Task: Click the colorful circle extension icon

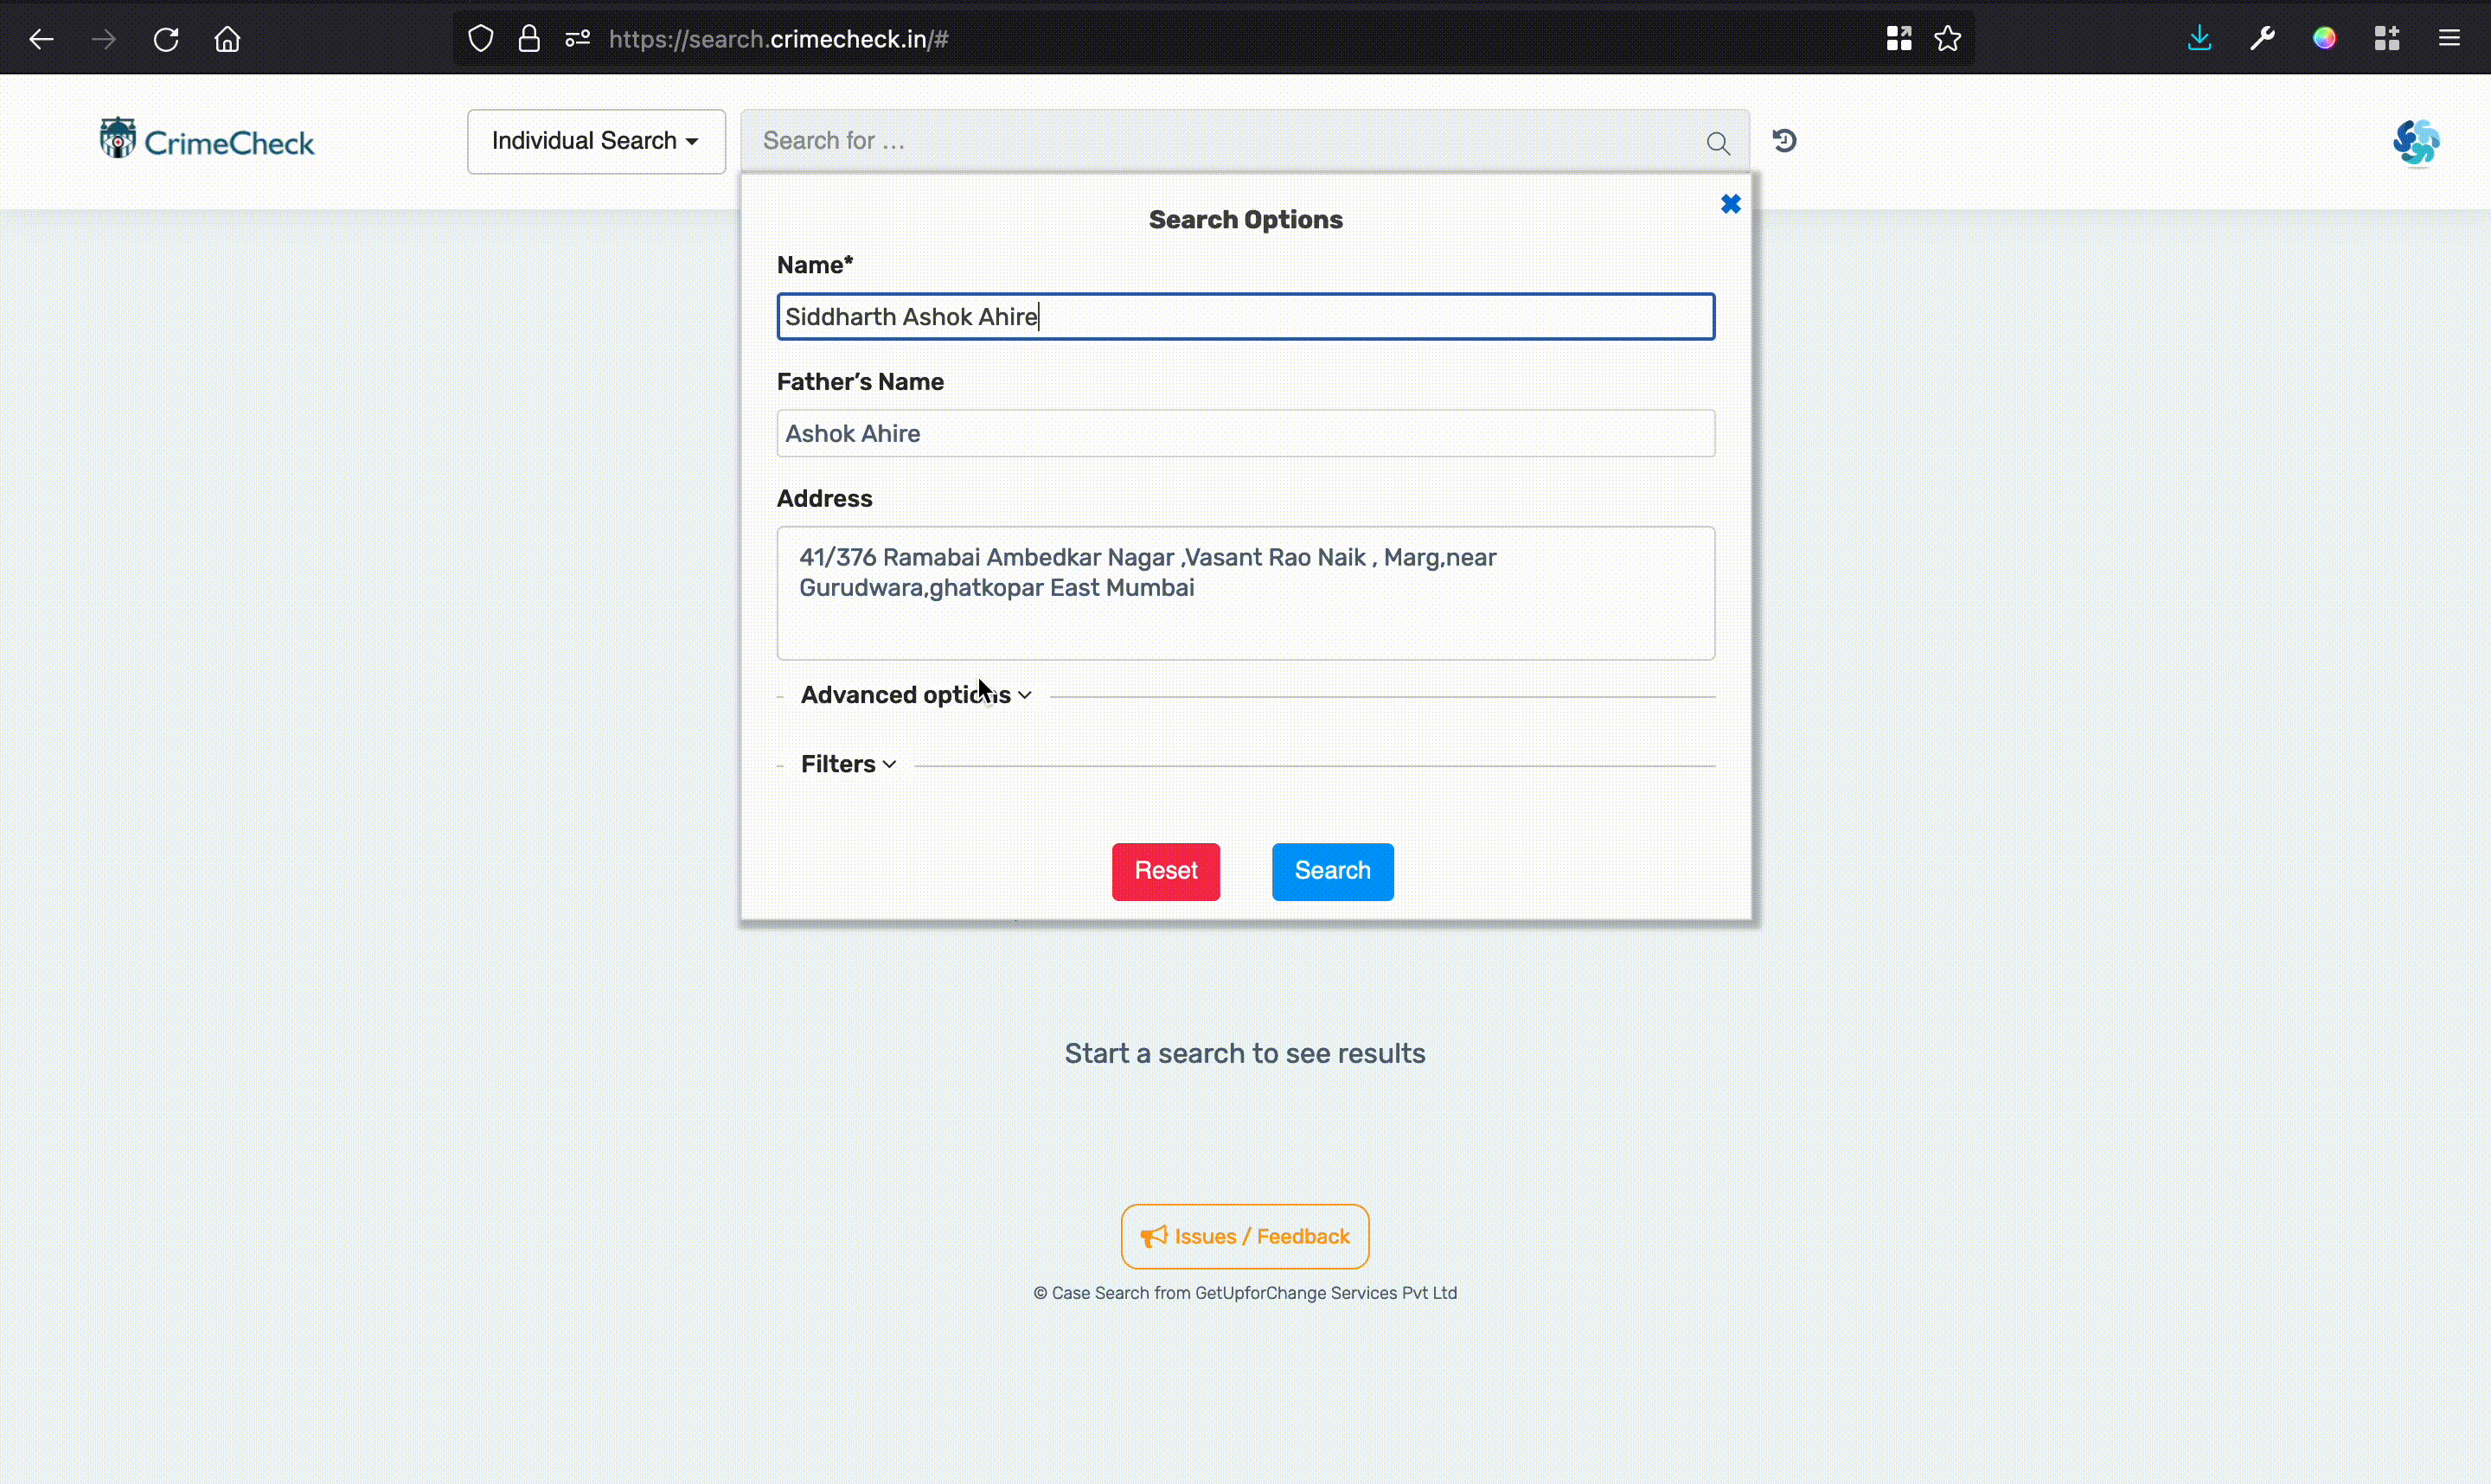Action: tap(2324, 39)
